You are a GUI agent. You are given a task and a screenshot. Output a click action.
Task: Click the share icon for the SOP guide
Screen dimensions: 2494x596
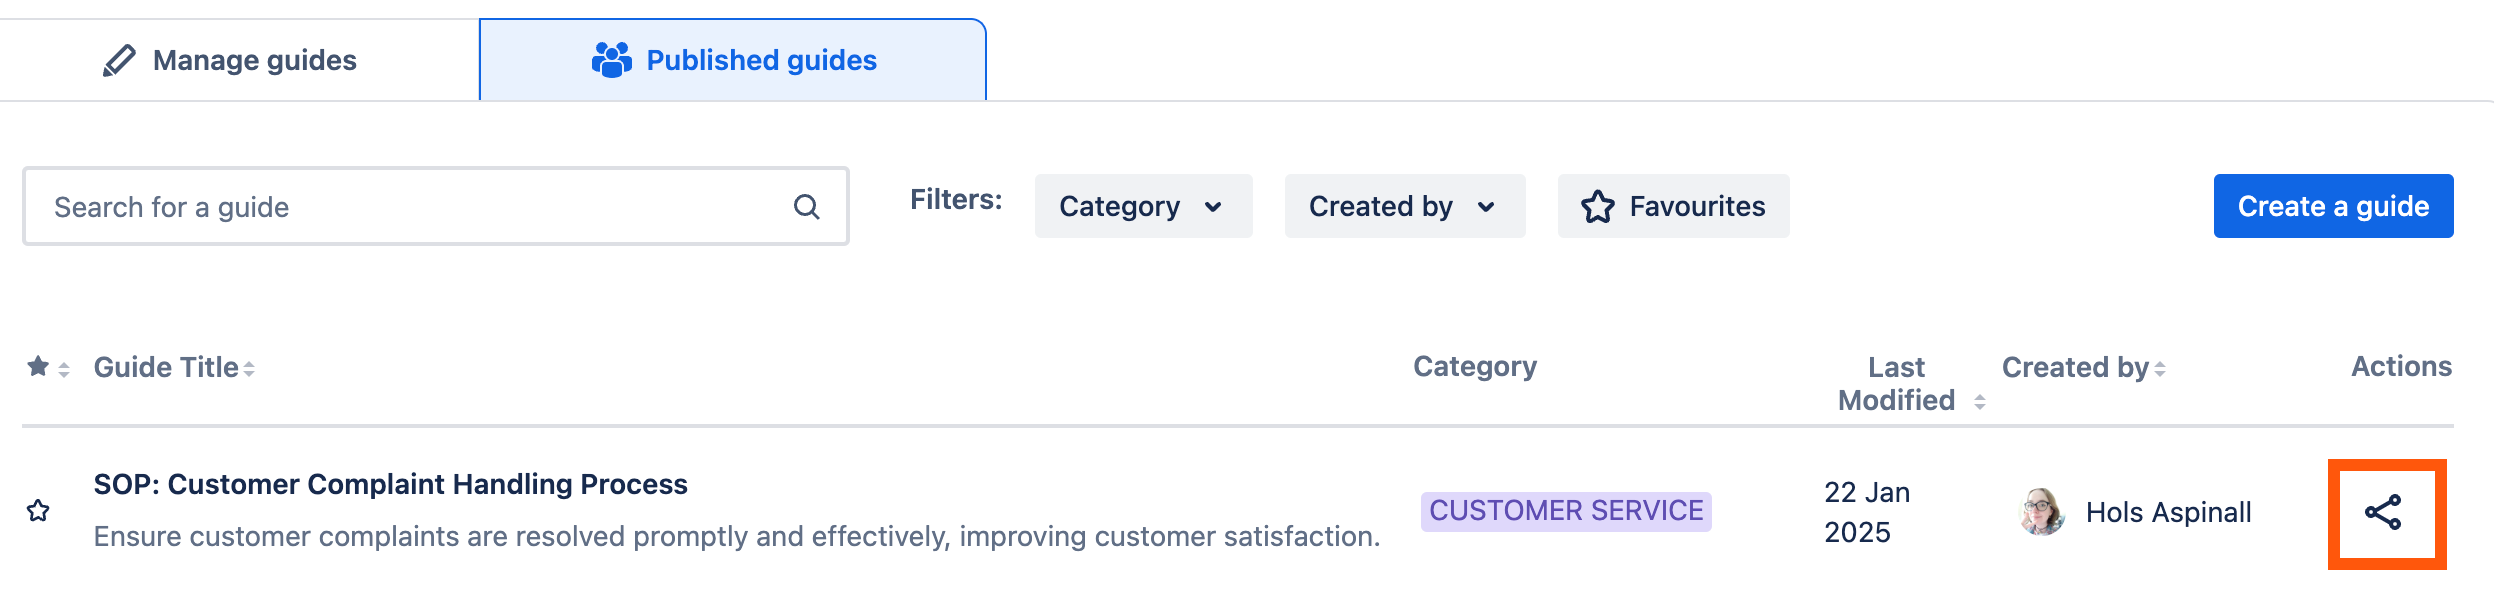pyautogui.click(x=2385, y=511)
